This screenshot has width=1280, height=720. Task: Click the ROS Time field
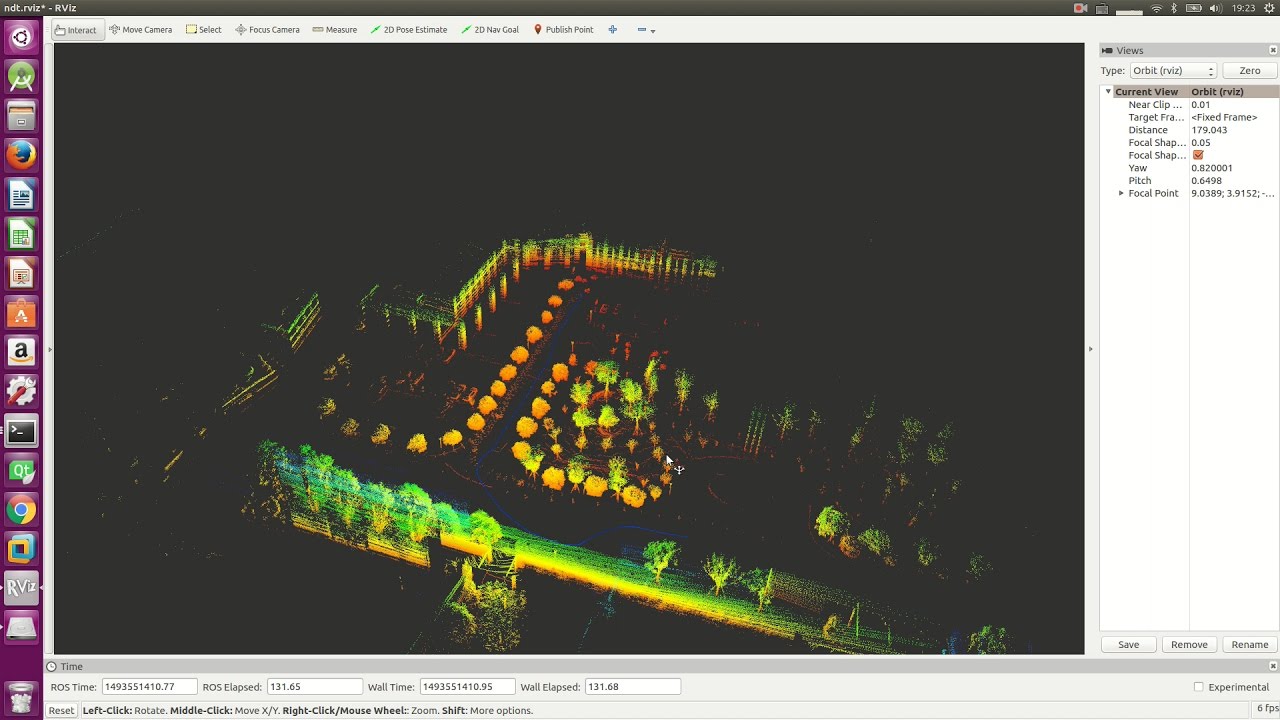[149, 687]
